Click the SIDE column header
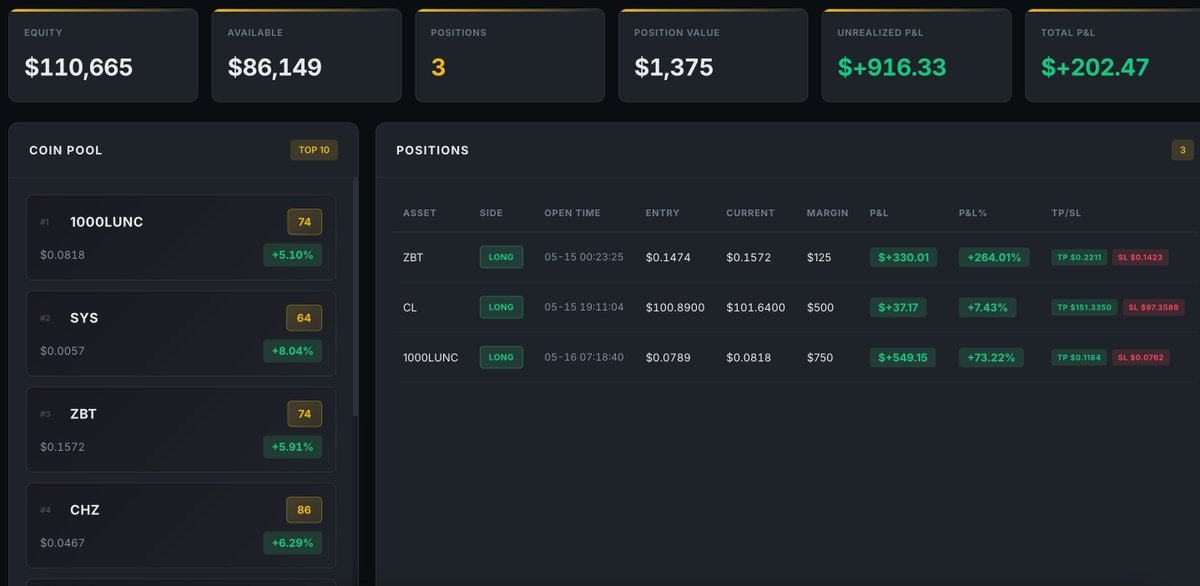 pos(491,213)
